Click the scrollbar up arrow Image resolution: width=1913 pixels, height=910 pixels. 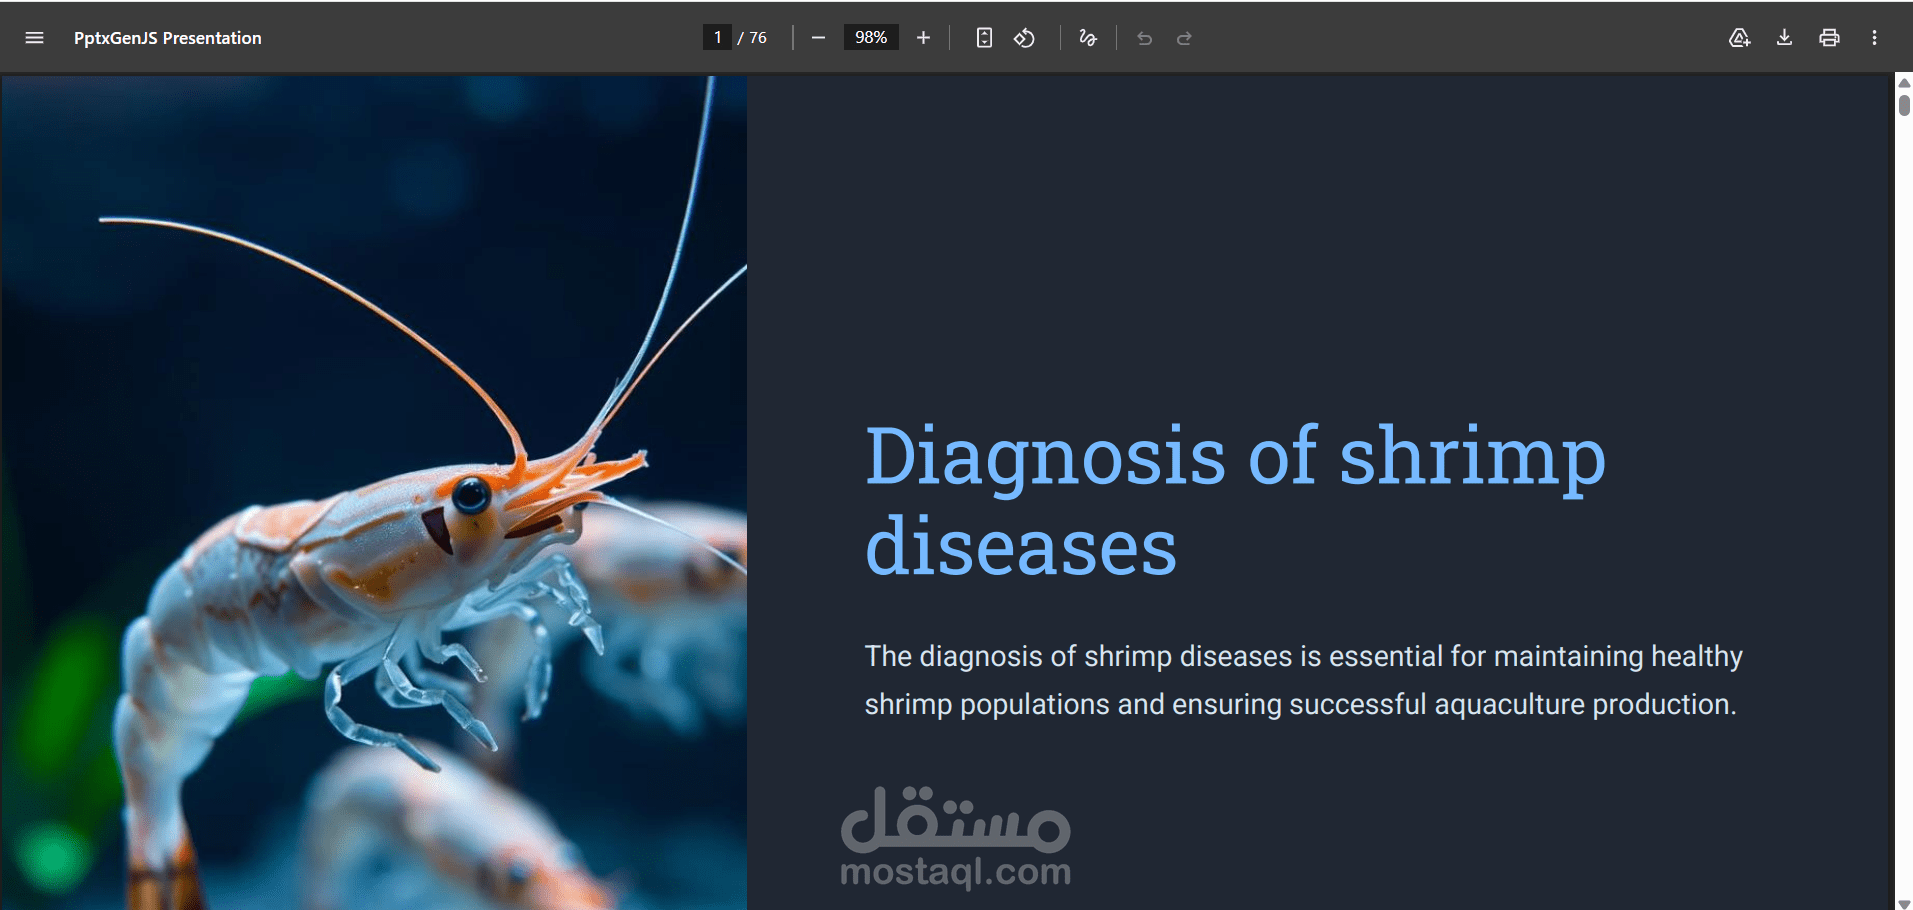click(x=1904, y=82)
